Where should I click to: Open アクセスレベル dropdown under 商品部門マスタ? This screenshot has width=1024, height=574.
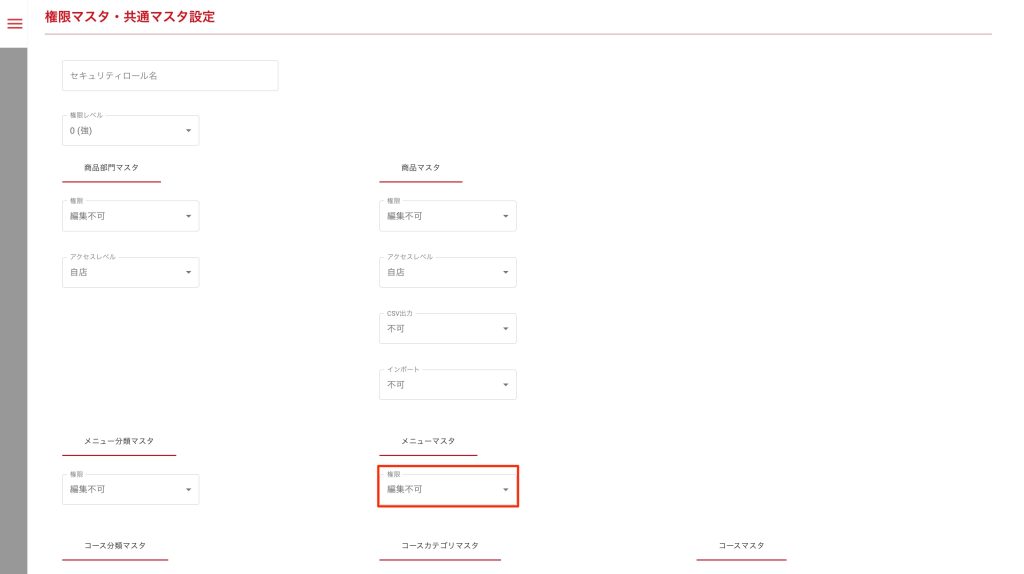point(130,272)
